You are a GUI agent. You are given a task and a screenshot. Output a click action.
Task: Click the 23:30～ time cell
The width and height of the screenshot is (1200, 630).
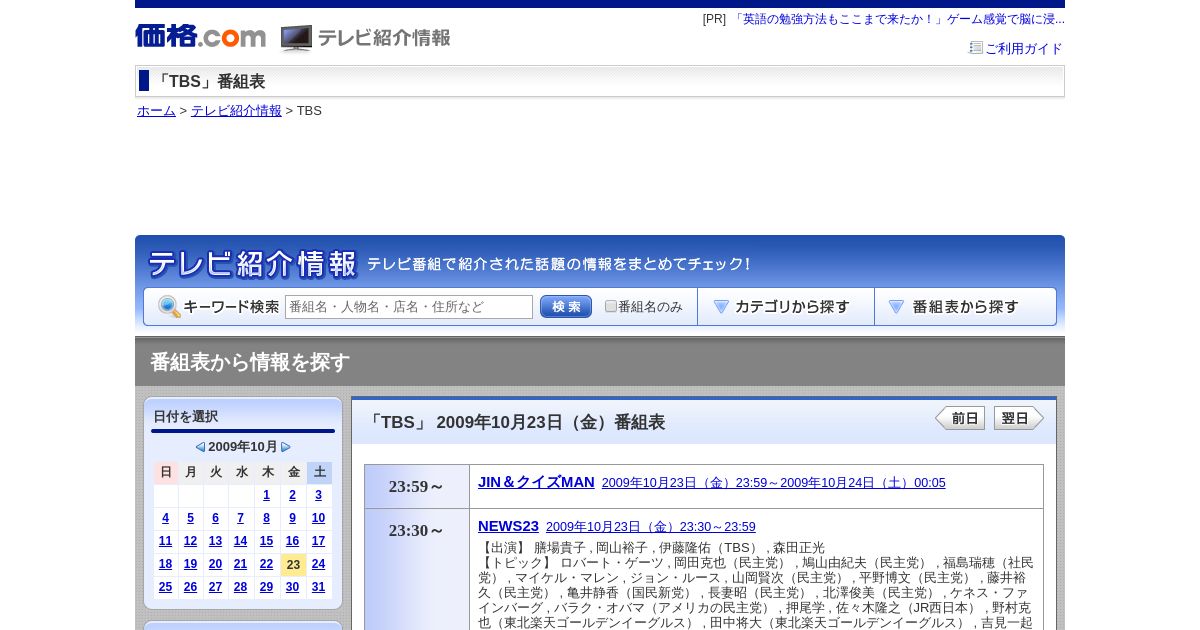click(417, 569)
